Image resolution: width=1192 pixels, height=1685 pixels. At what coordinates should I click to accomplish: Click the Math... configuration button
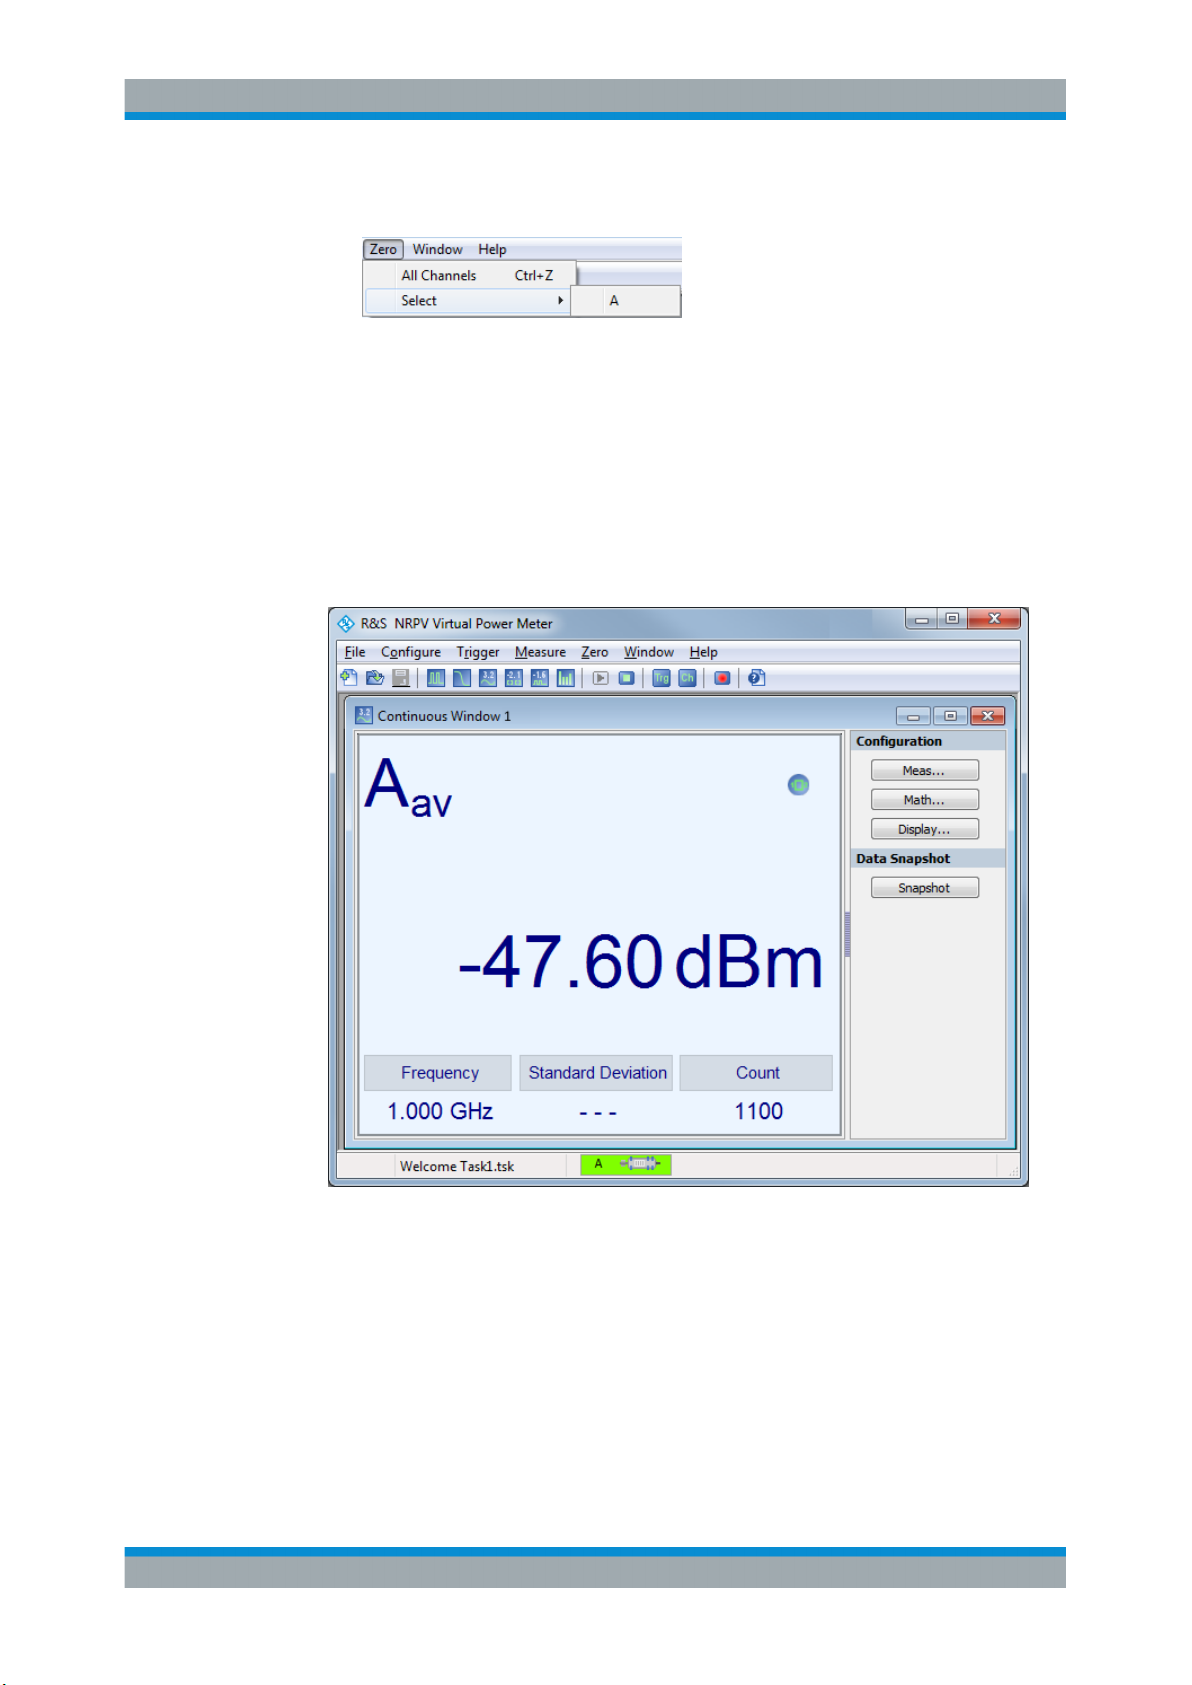(x=925, y=799)
